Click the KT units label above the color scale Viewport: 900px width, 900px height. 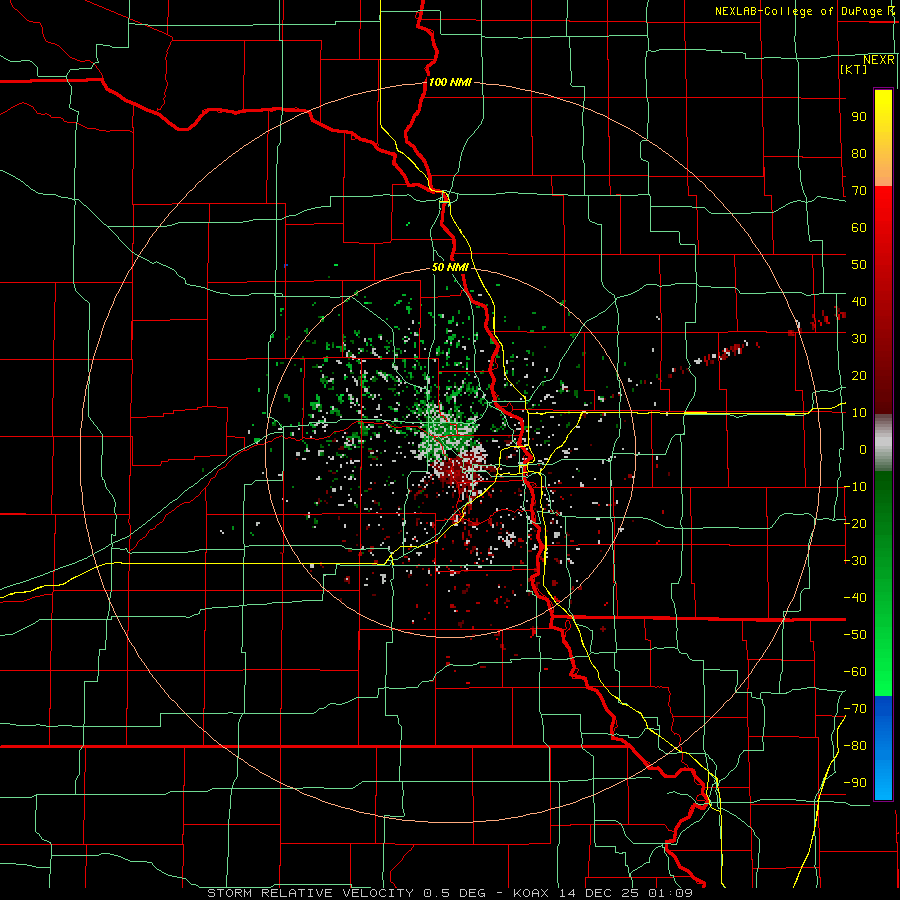(x=854, y=69)
